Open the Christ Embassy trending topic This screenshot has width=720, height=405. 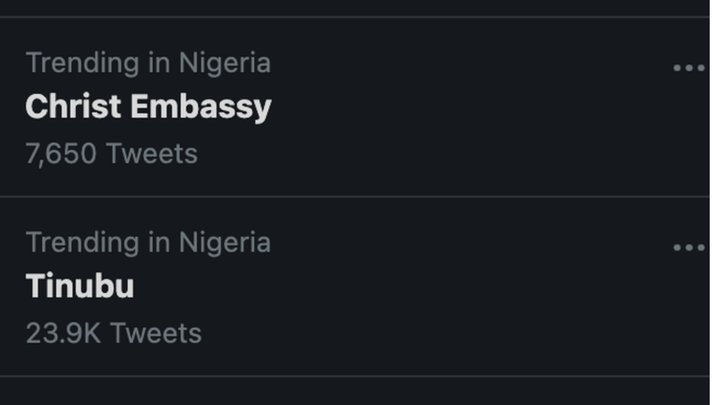tap(148, 107)
